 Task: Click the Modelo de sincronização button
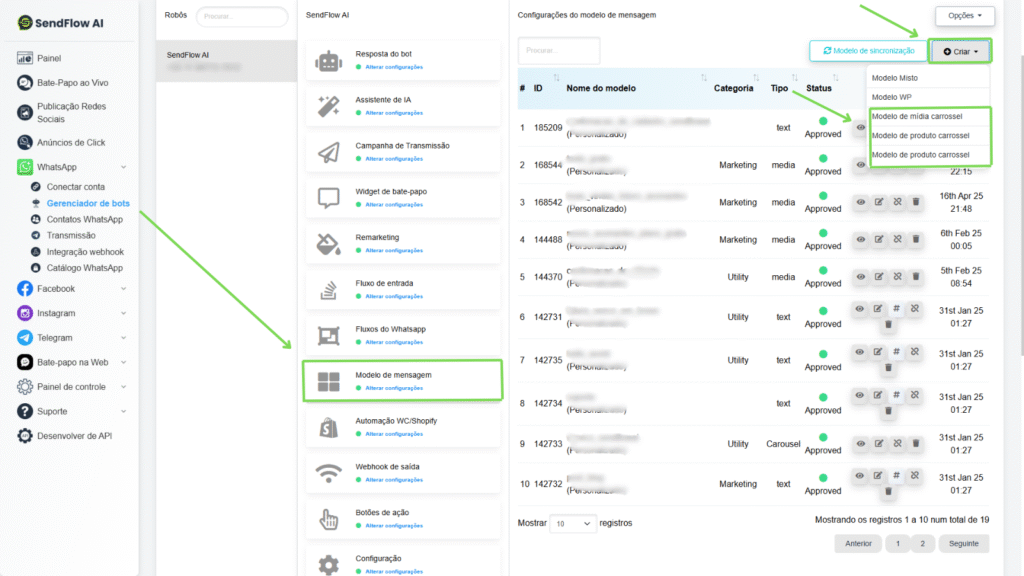869,51
